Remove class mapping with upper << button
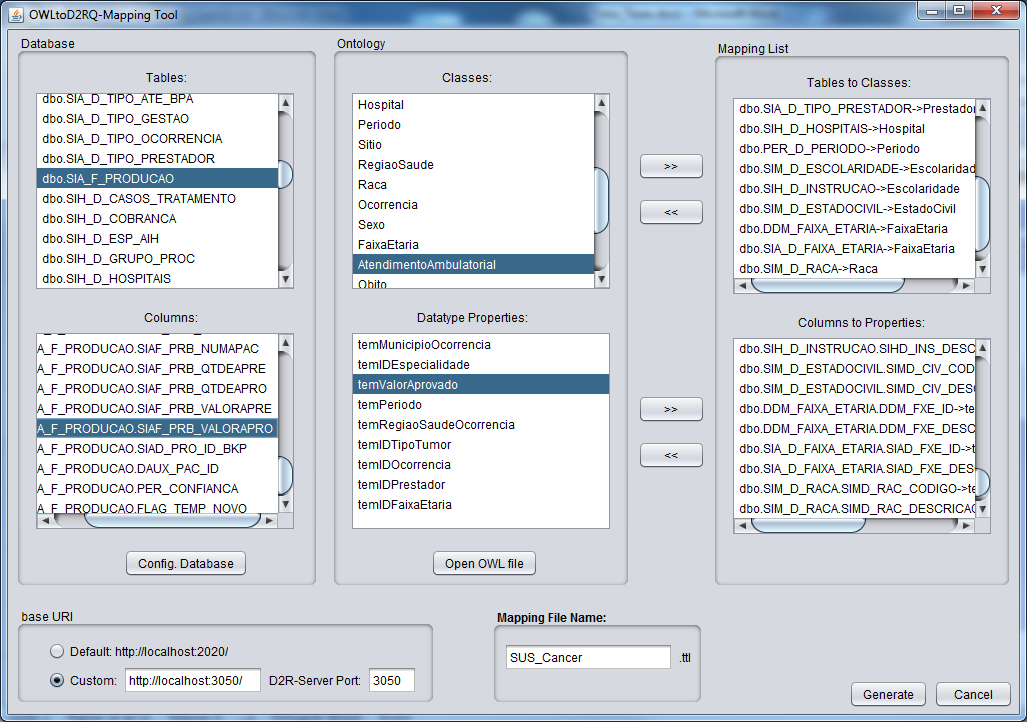Screen dimensions: 1027x722 [670, 212]
